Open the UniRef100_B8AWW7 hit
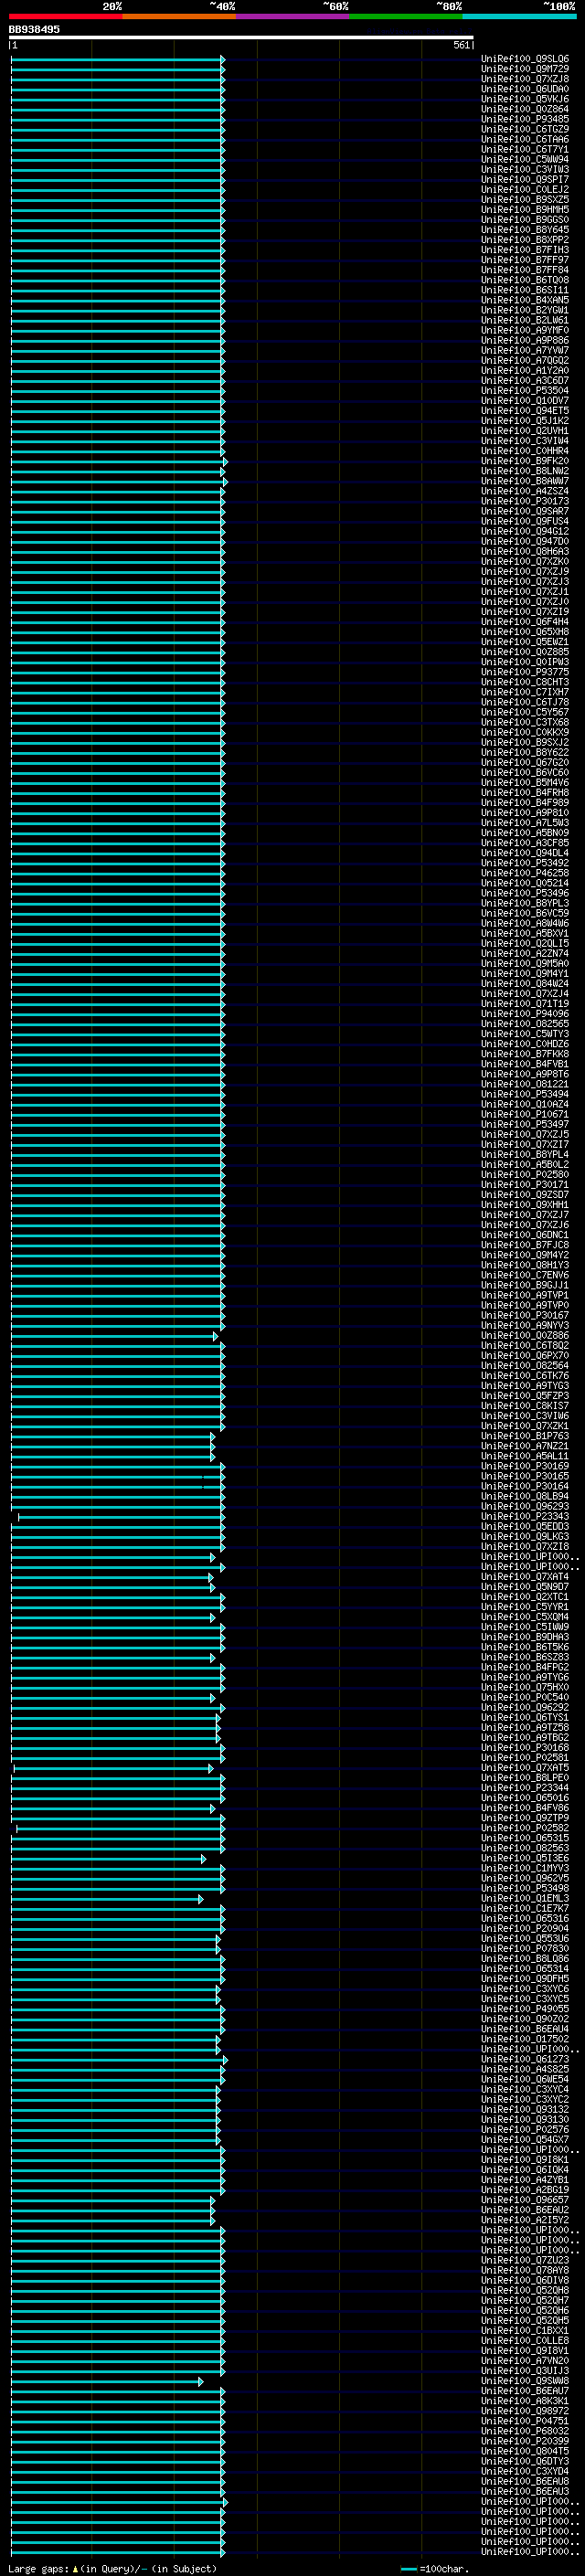The width and height of the screenshot is (585, 2576). pyautogui.click(x=525, y=481)
